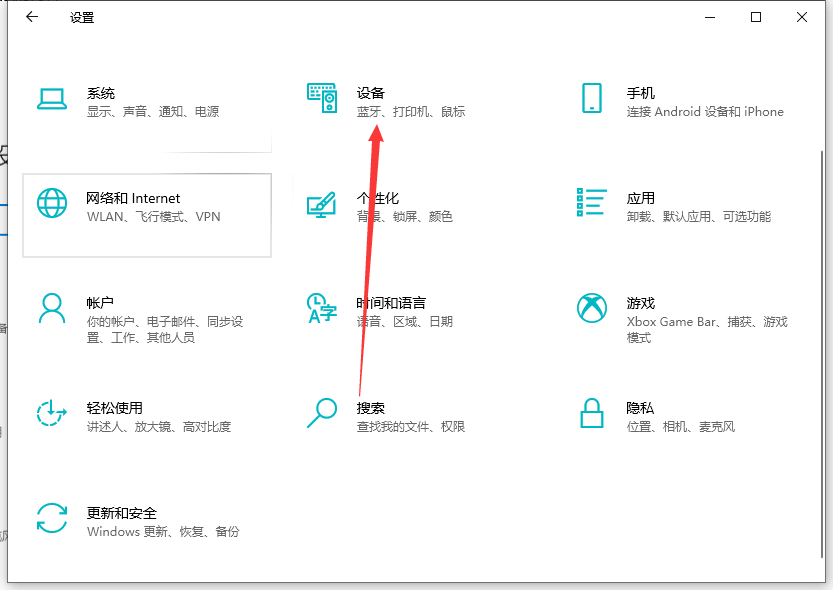
Task: Click the Apps (应用) list icon
Action: (592, 203)
